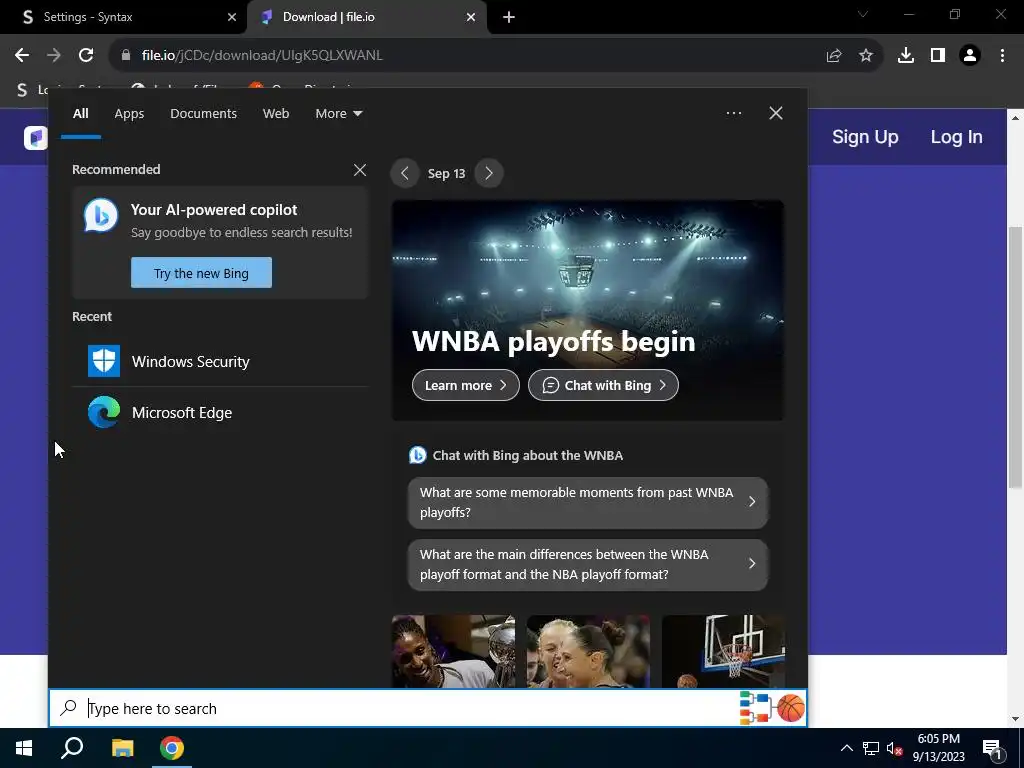Click the basketball bracket icon in search box
The width and height of the screenshot is (1024, 768).
[x=772, y=708]
